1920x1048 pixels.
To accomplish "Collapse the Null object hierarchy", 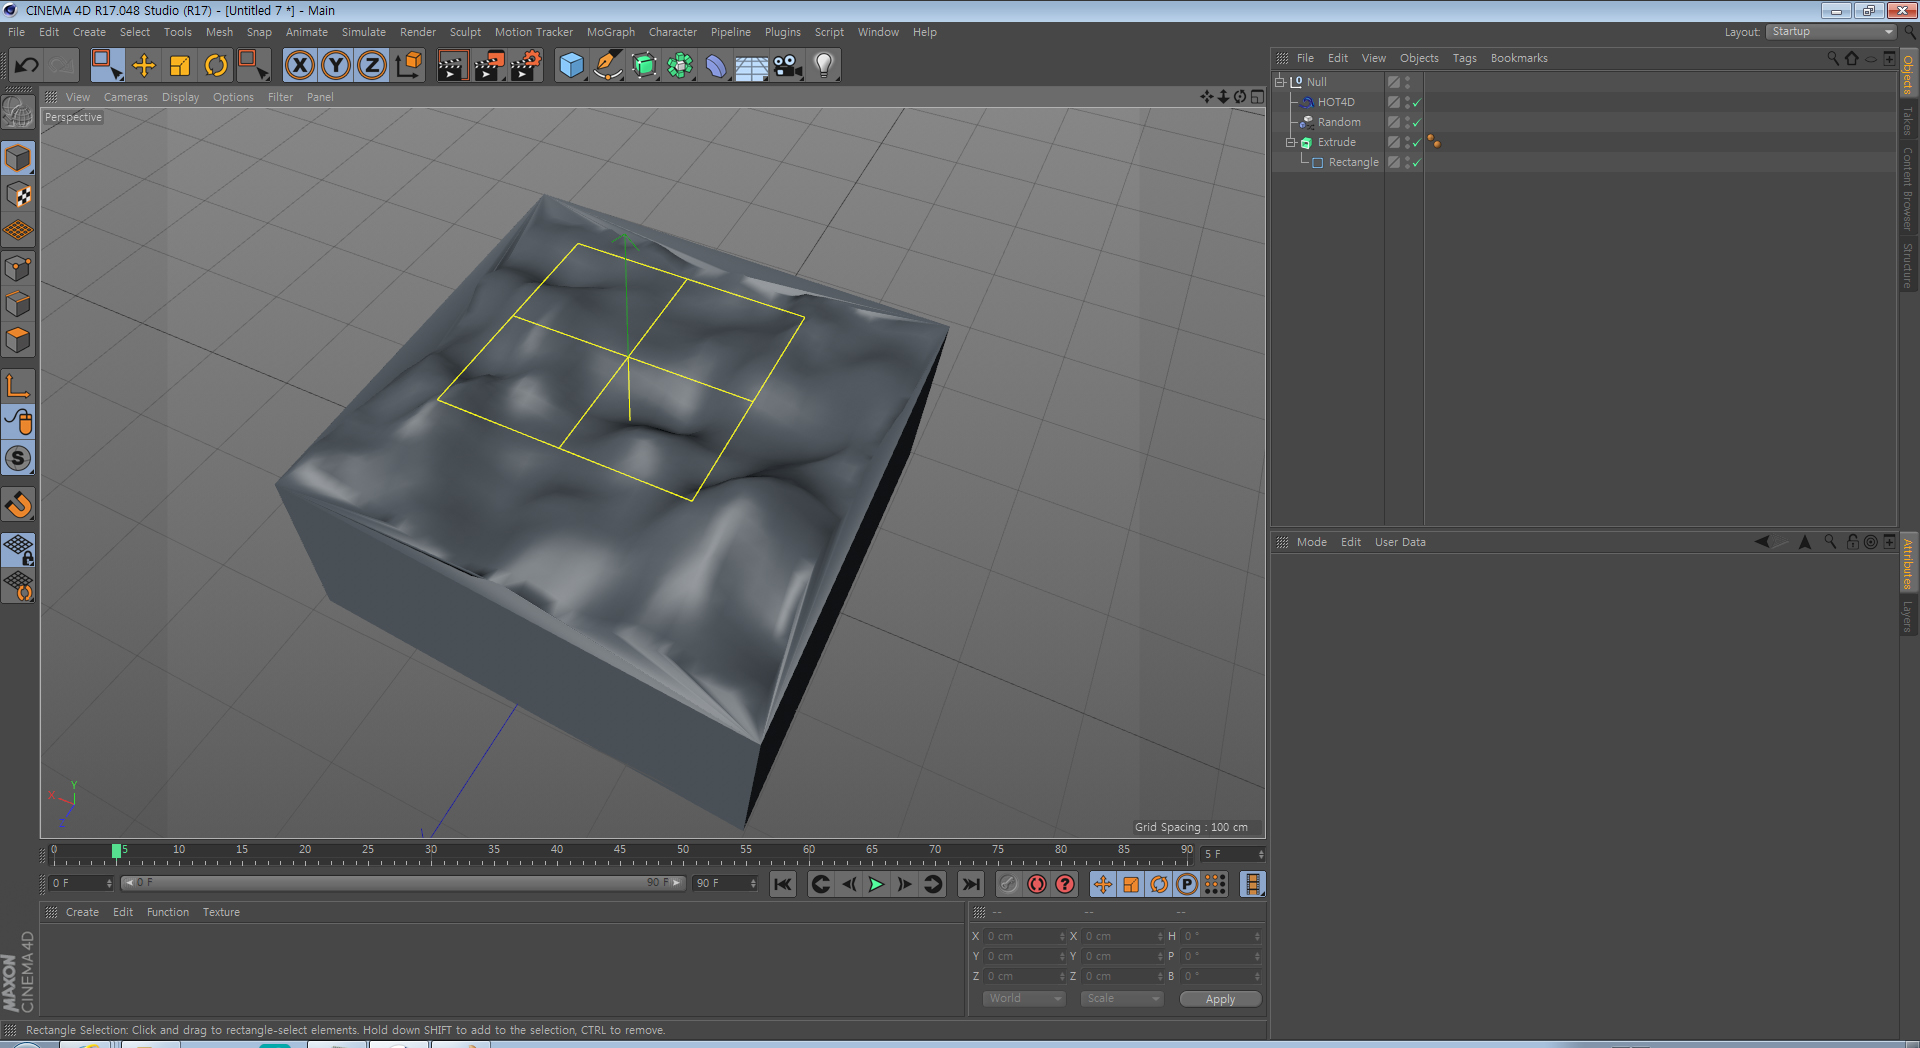I will pos(1280,82).
